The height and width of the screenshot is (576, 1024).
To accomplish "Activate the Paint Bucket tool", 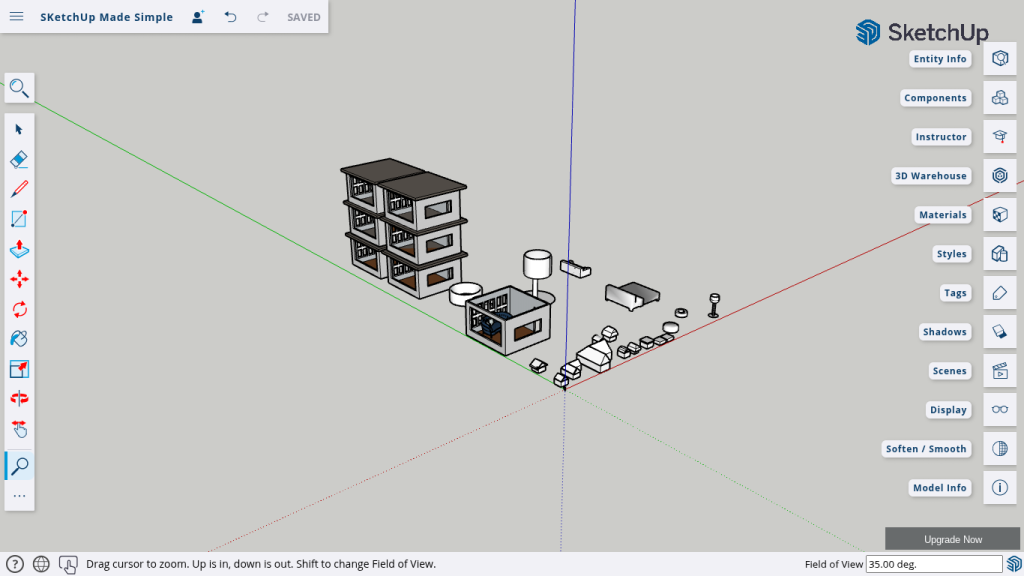I will pos(19,339).
